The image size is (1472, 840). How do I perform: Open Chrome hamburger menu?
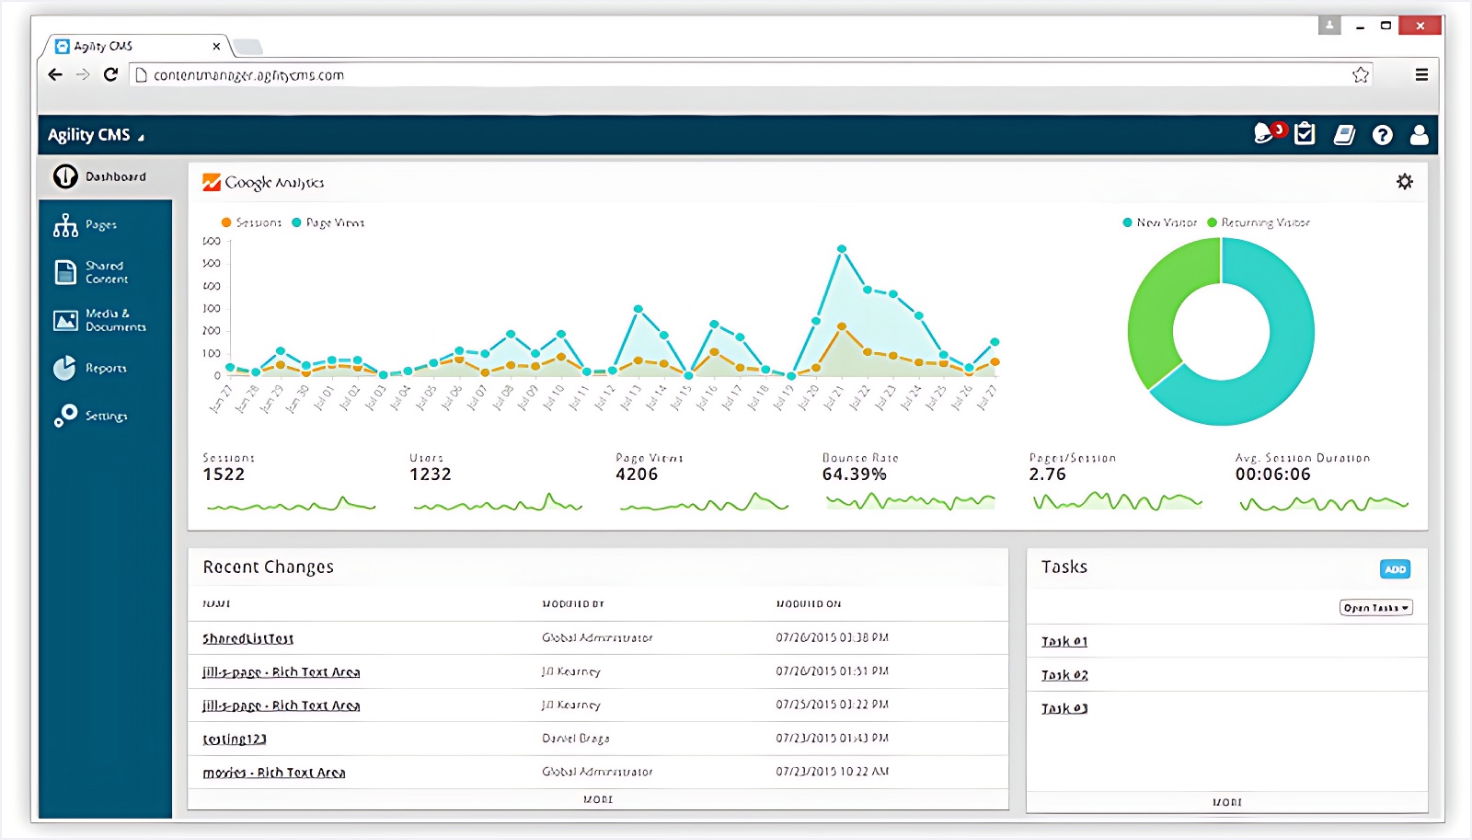(1421, 75)
